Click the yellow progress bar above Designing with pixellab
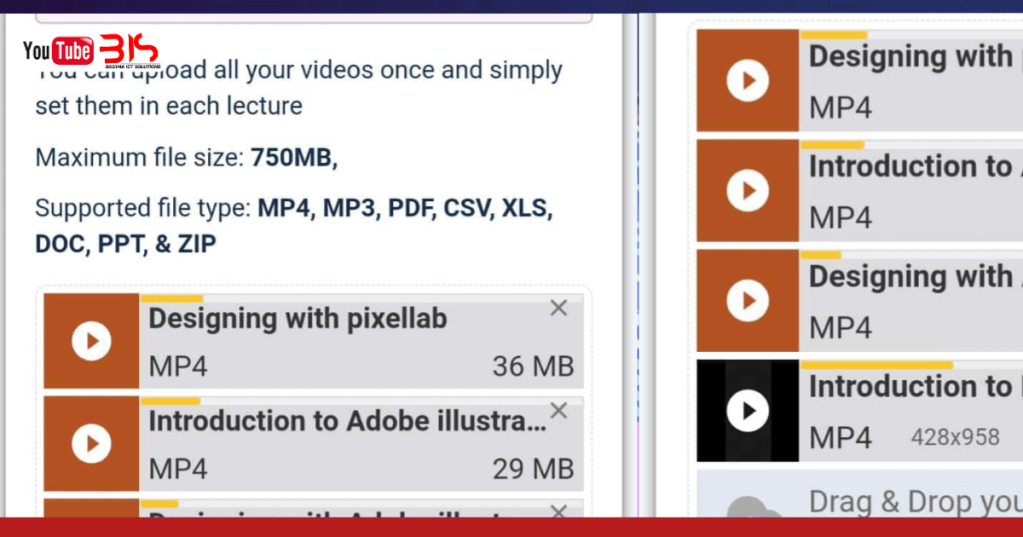Image resolution: width=1023 pixels, height=537 pixels. tap(172, 298)
